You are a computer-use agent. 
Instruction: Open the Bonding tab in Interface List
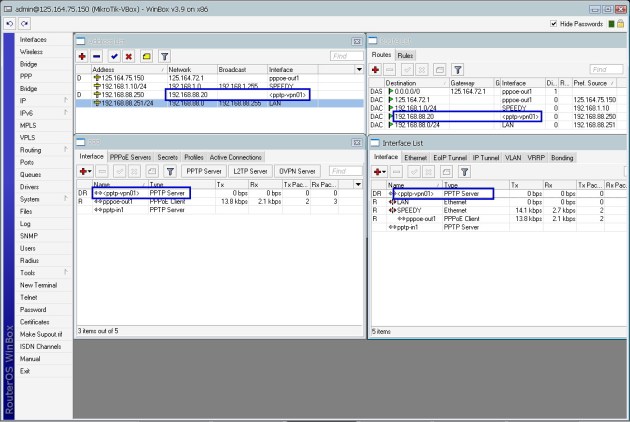(562, 158)
